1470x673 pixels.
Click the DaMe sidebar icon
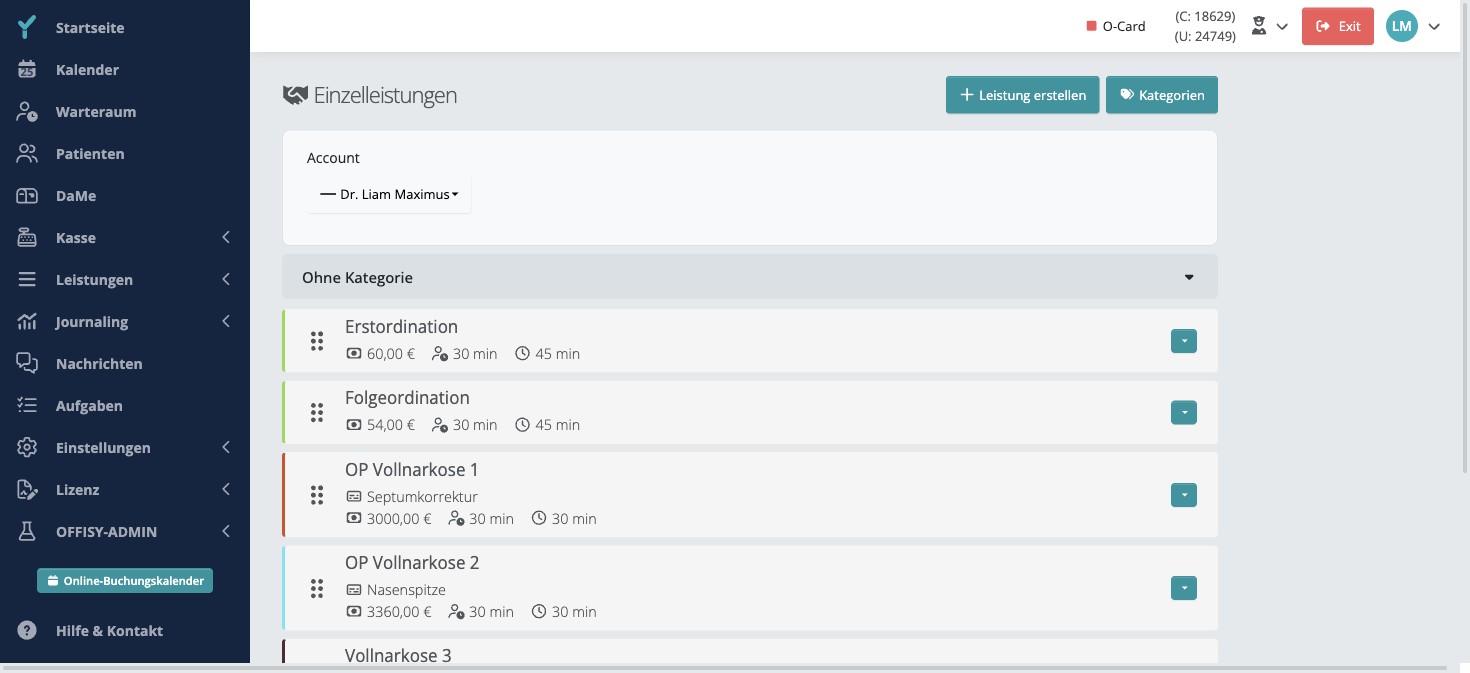click(x=27, y=196)
